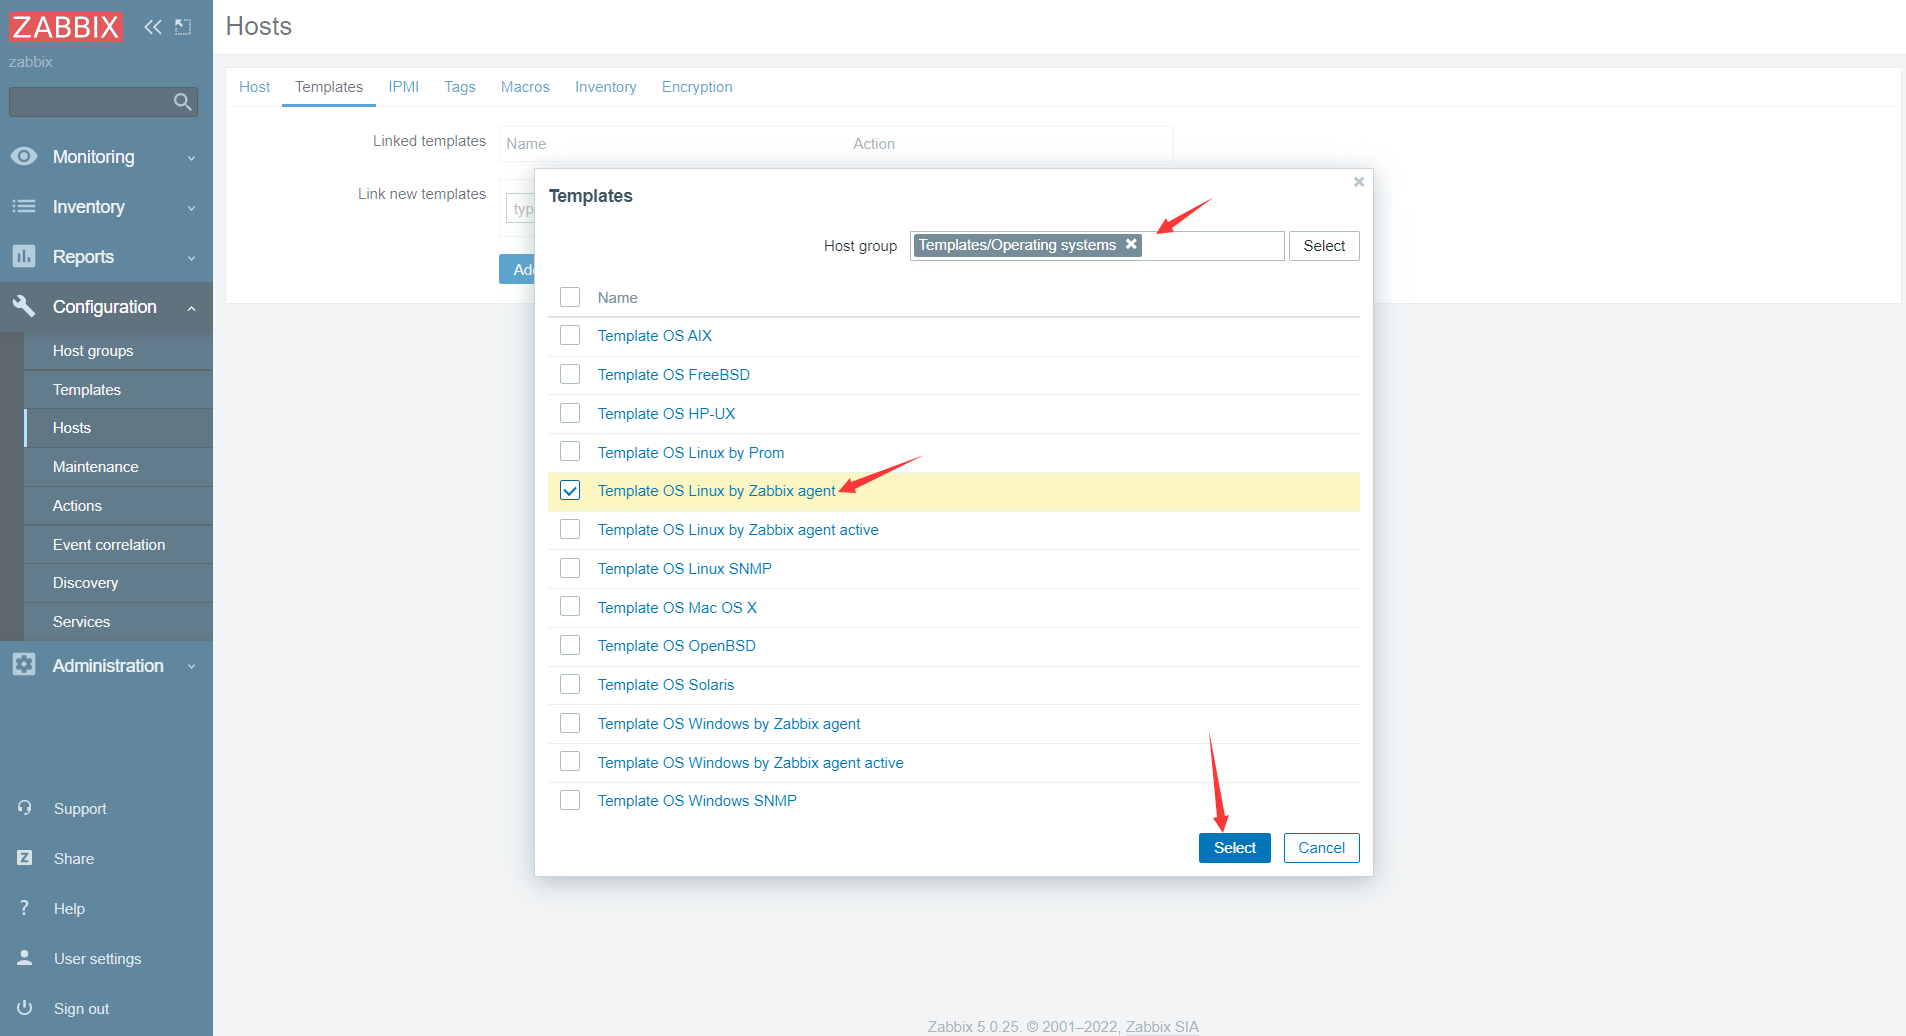This screenshot has height=1036, width=1906.
Task: Remove the Templates/Operating systems host group tag
Action: 1131,244
